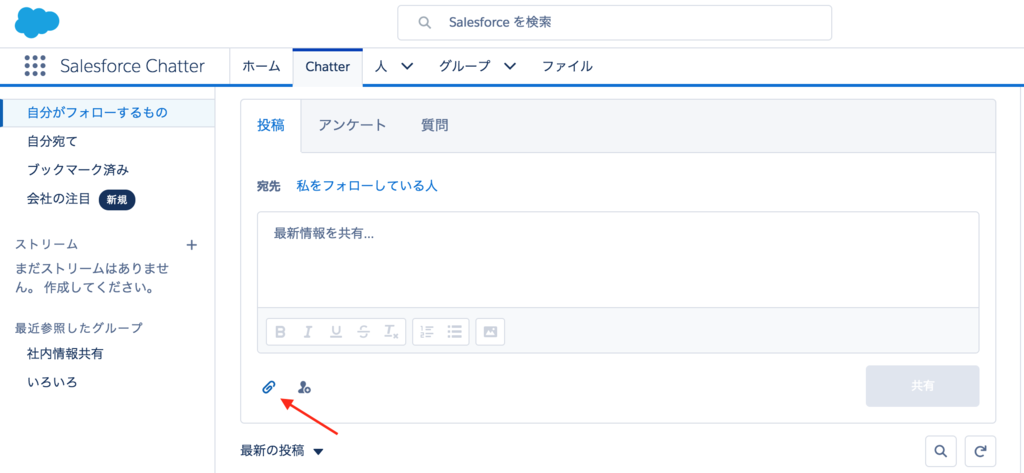Click the 新規 badge next to 会社の注目
The width and height of the screenshot is (1024, 473).
(117, 200)
